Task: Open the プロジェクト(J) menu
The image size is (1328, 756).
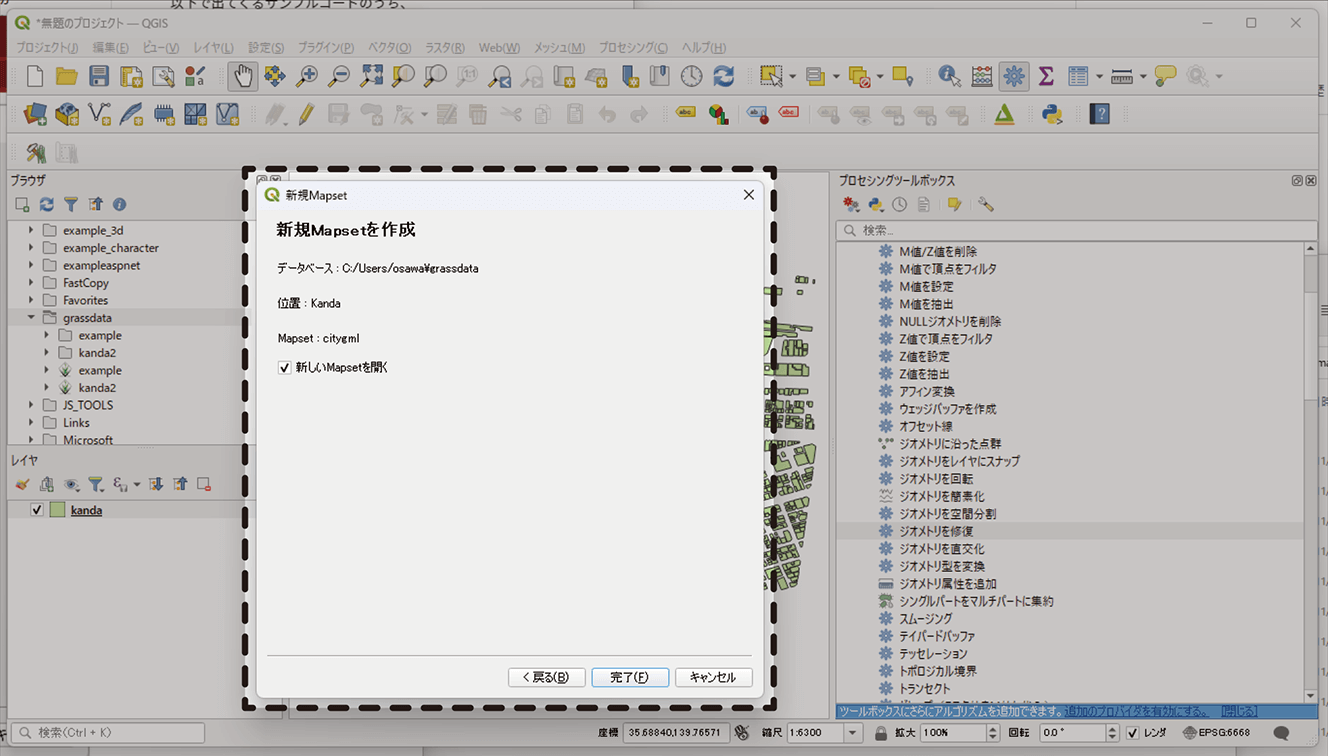Action: click(47, 47)
